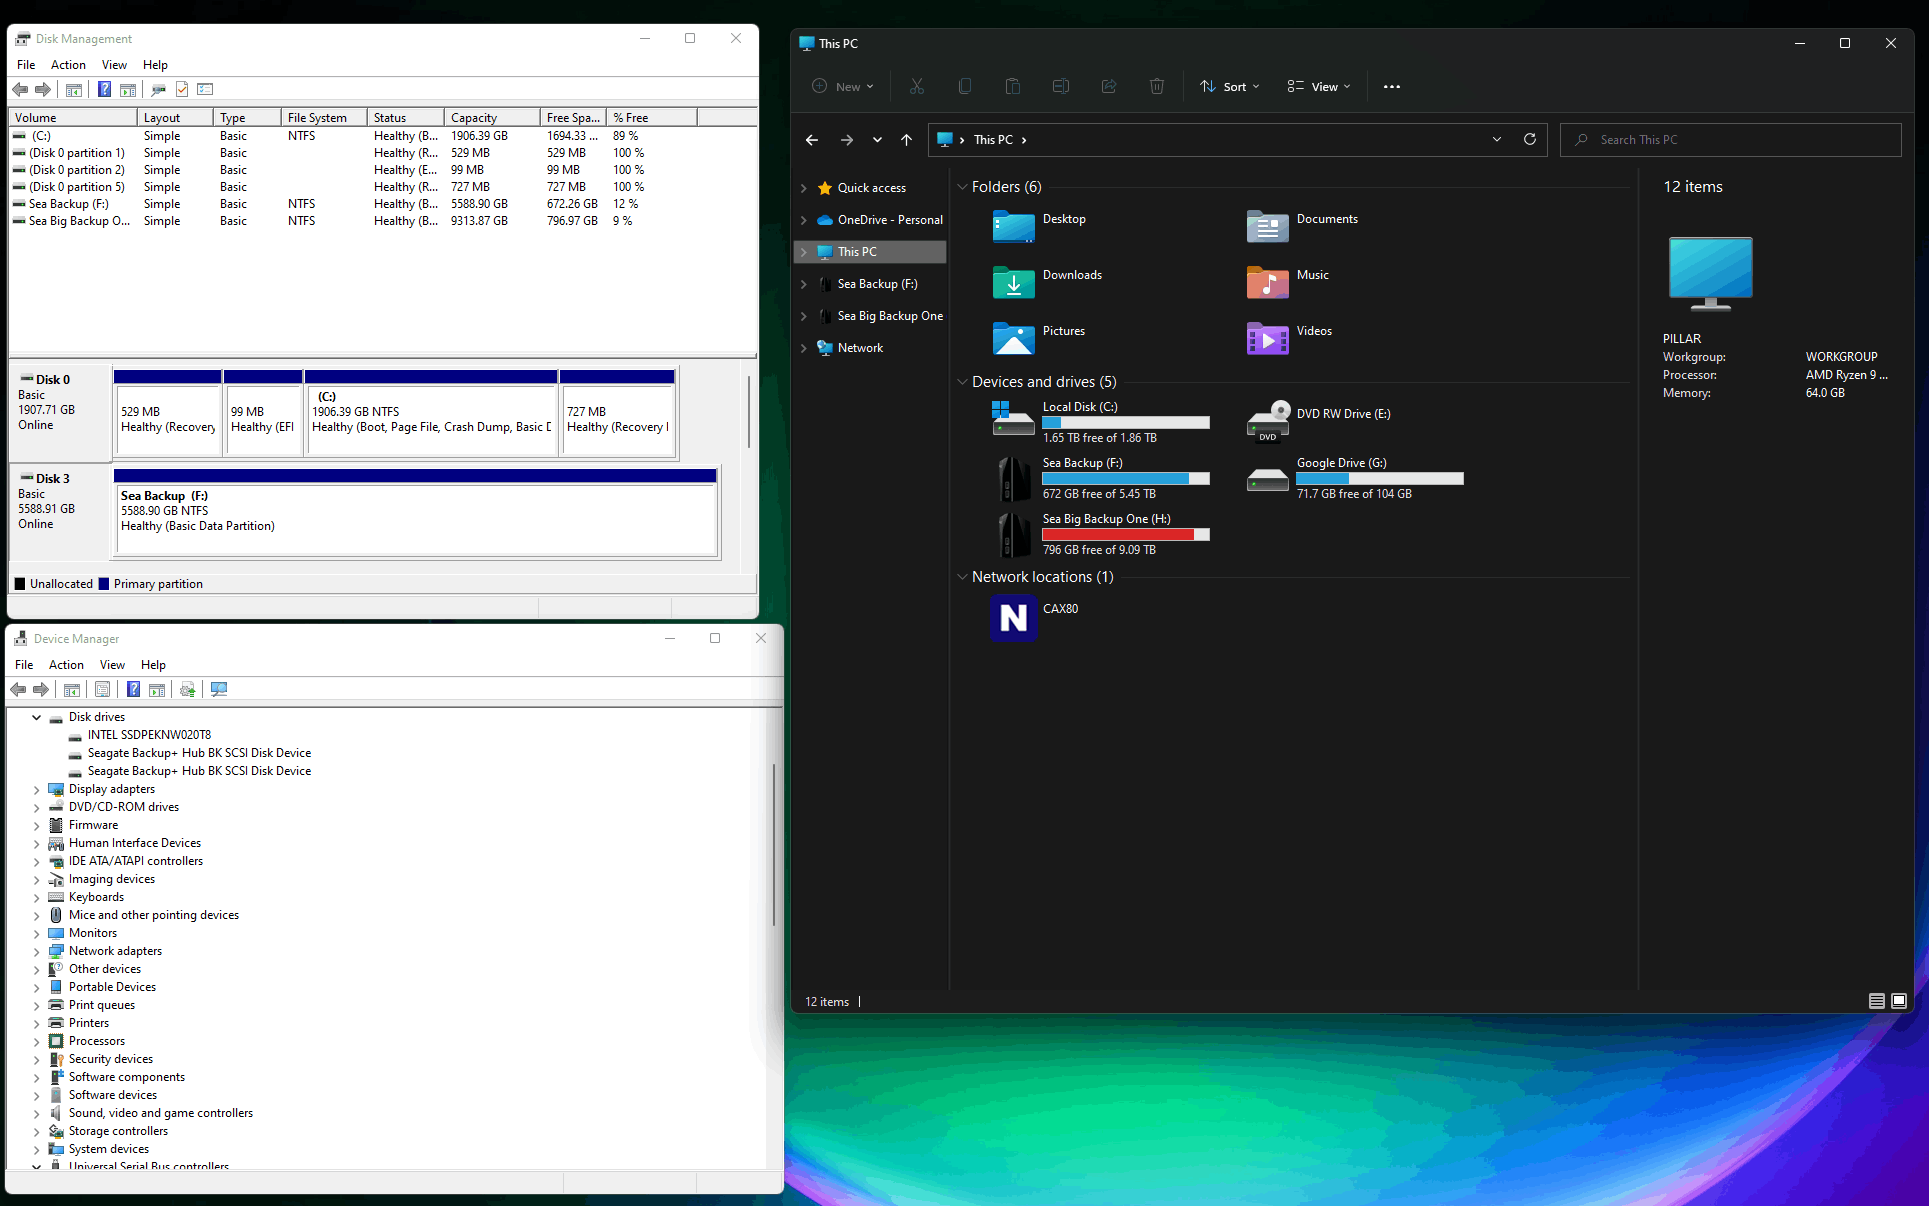Select OneDrive - Personal in navigation pane

(889, 220)
